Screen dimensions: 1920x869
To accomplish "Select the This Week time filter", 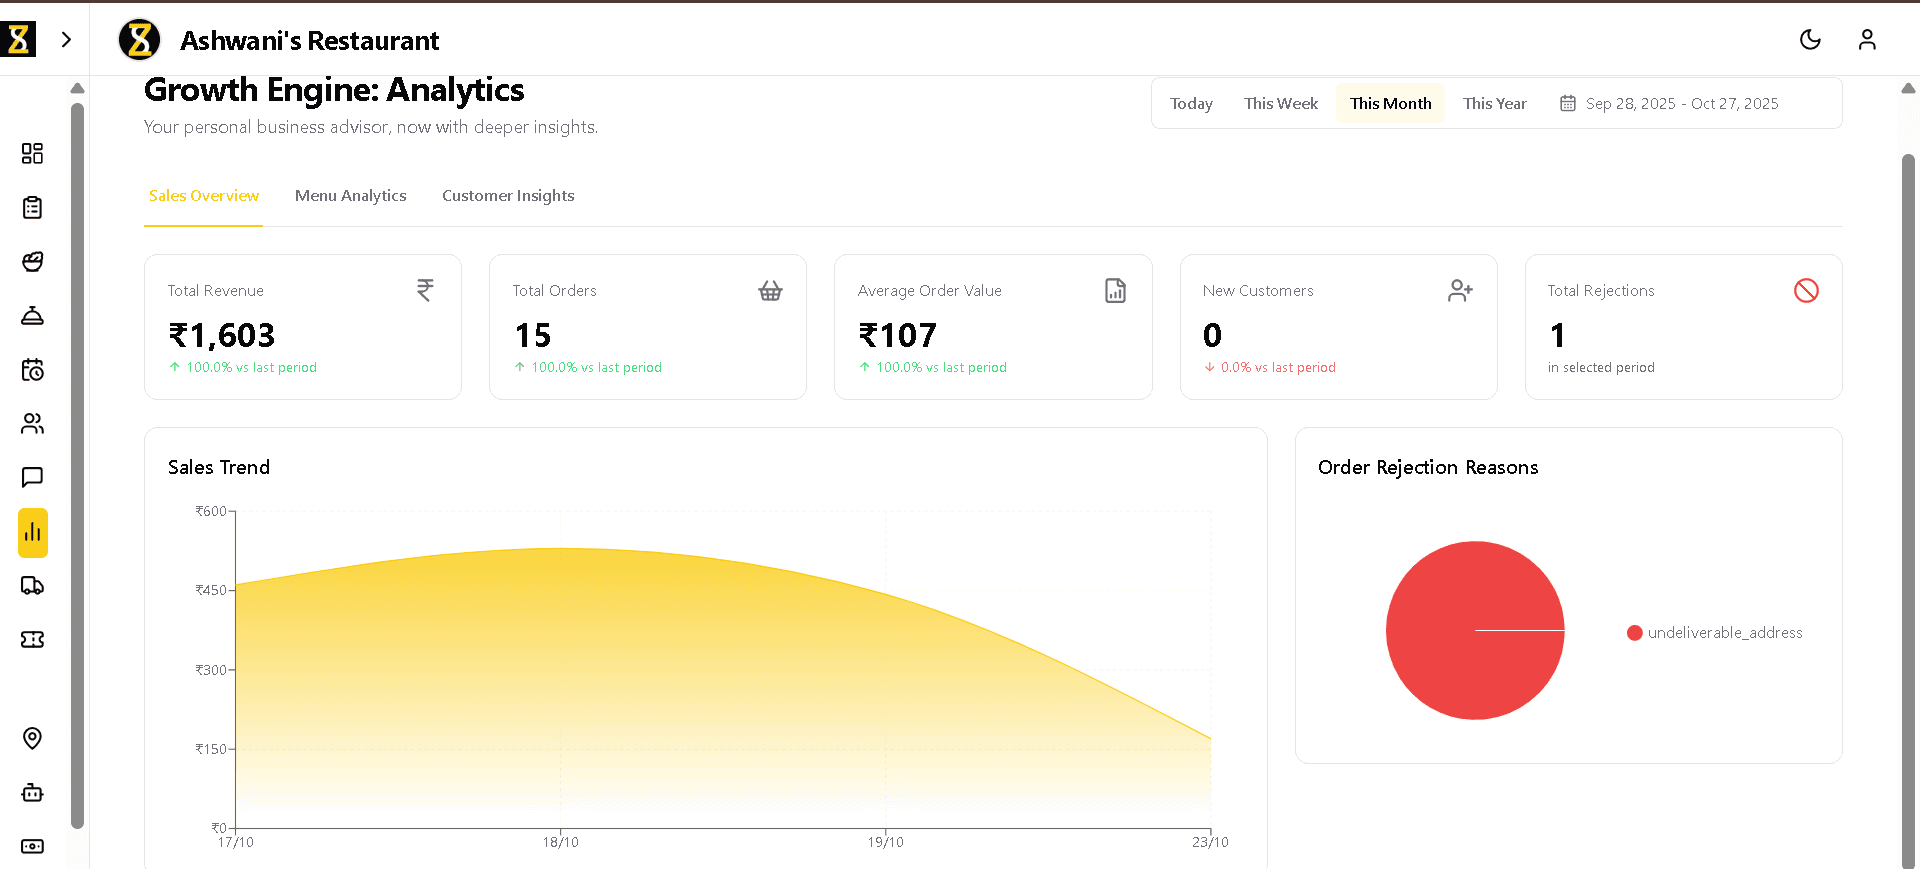I will [x=1280, y=104].
